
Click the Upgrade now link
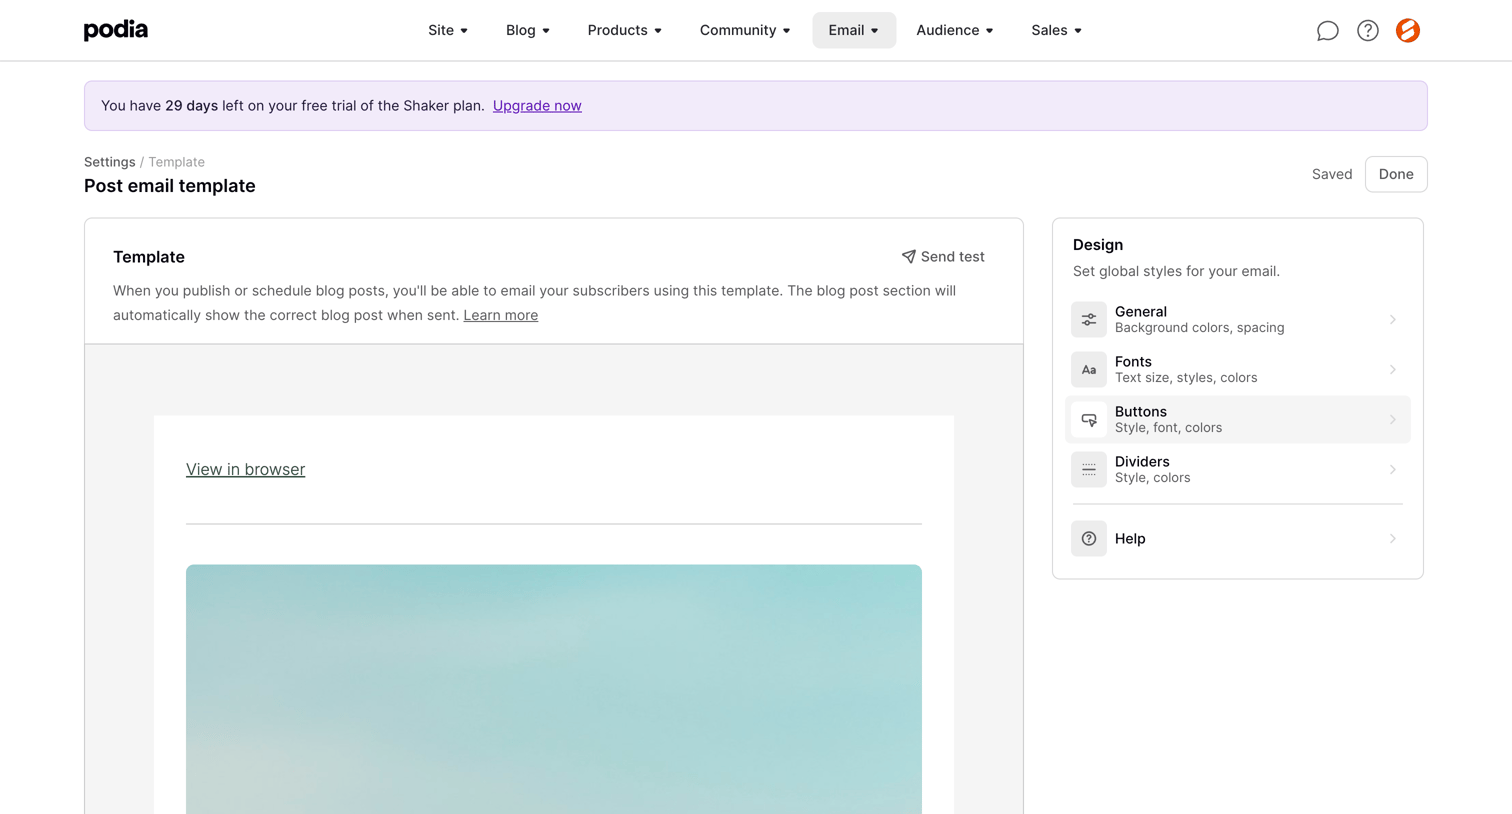537,106
